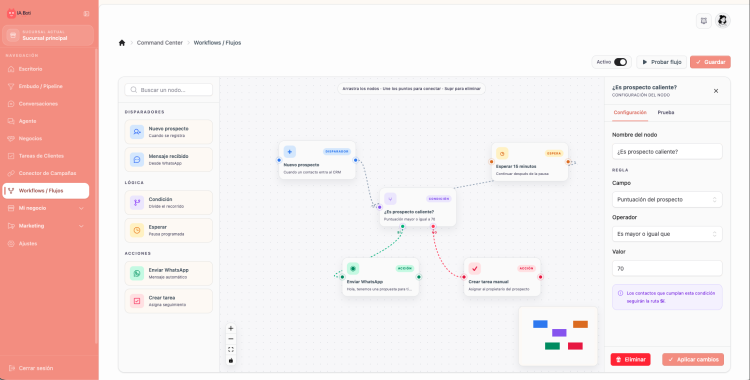
Task: Click the blue rectangle in the minimap
Action: click(540, 324)
